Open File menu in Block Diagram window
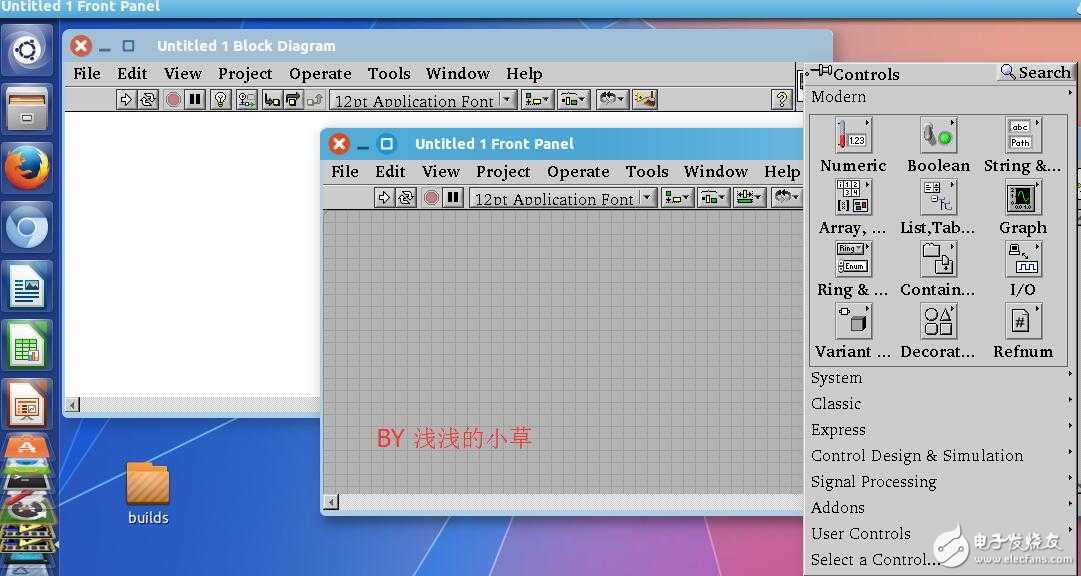The height and width of the screenshot is (576, 1081). 87,73
